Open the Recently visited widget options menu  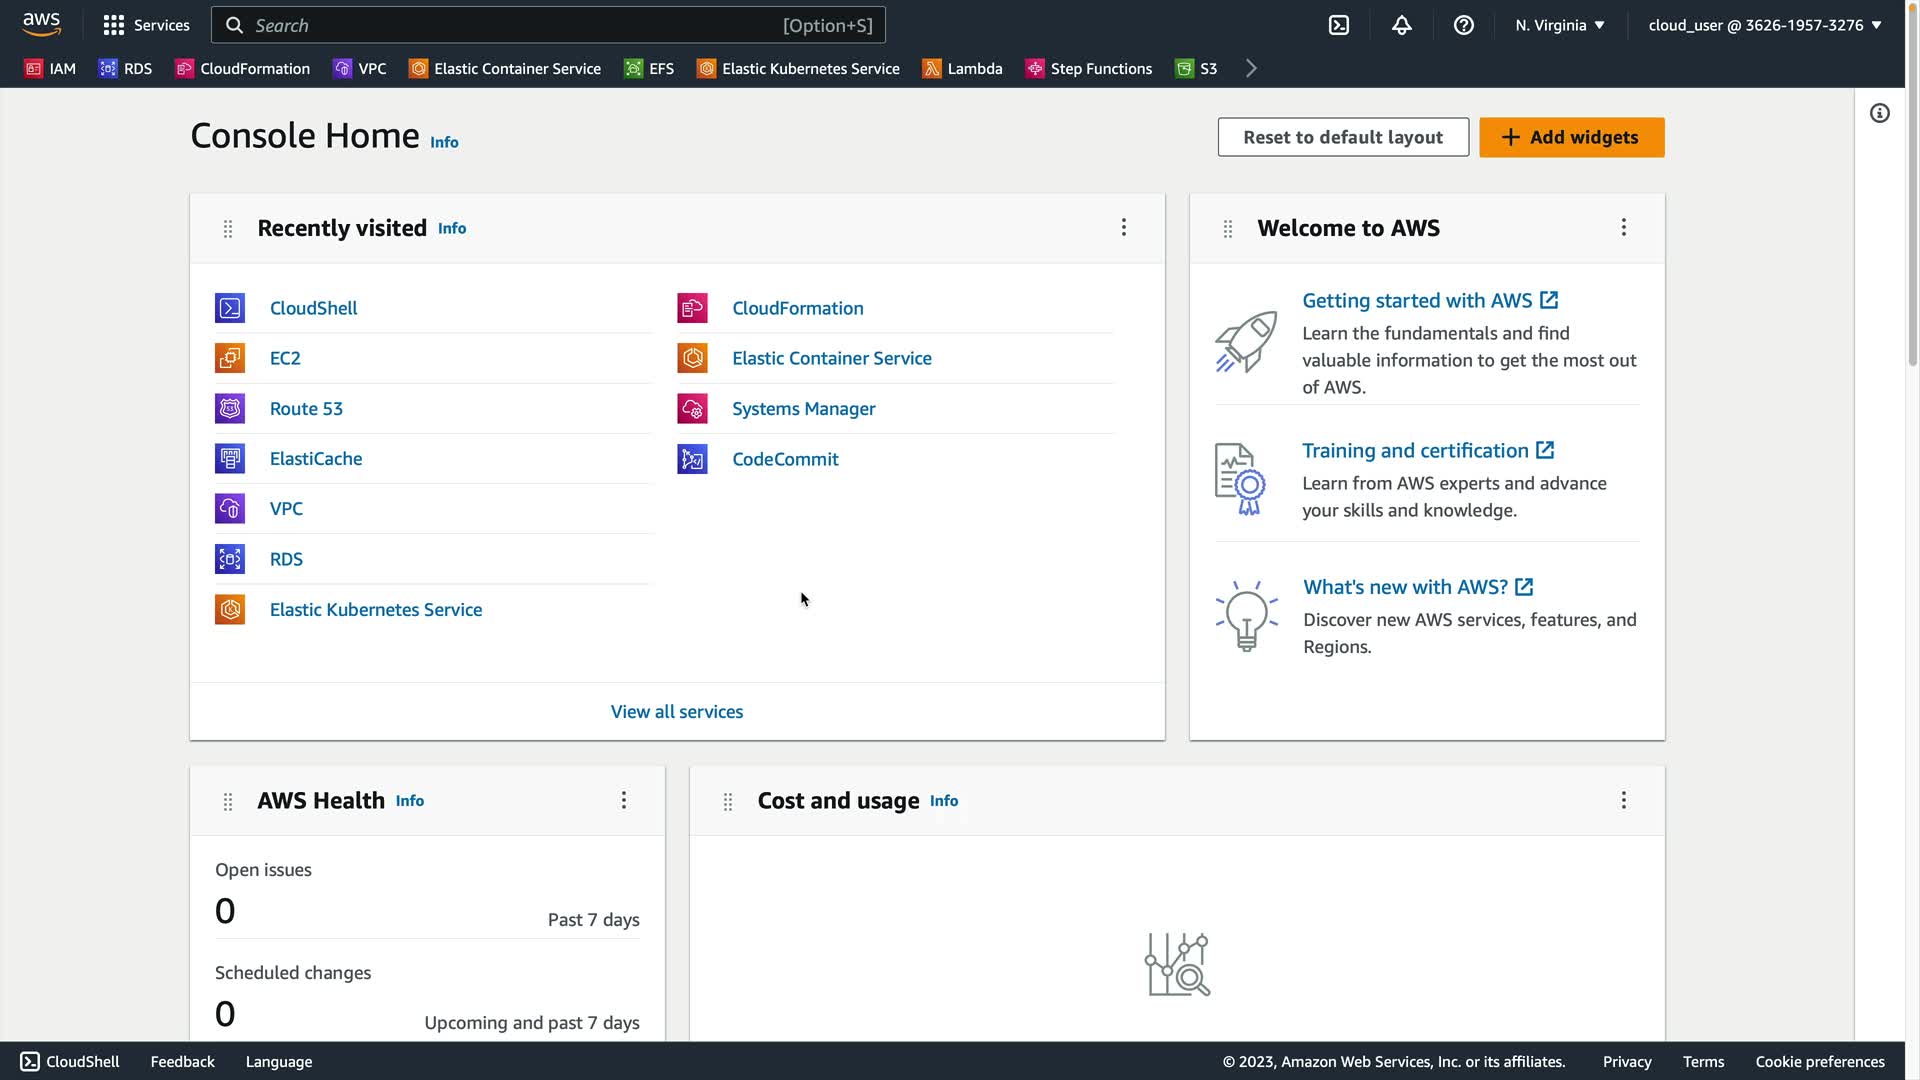click(x=1124, y=227)
